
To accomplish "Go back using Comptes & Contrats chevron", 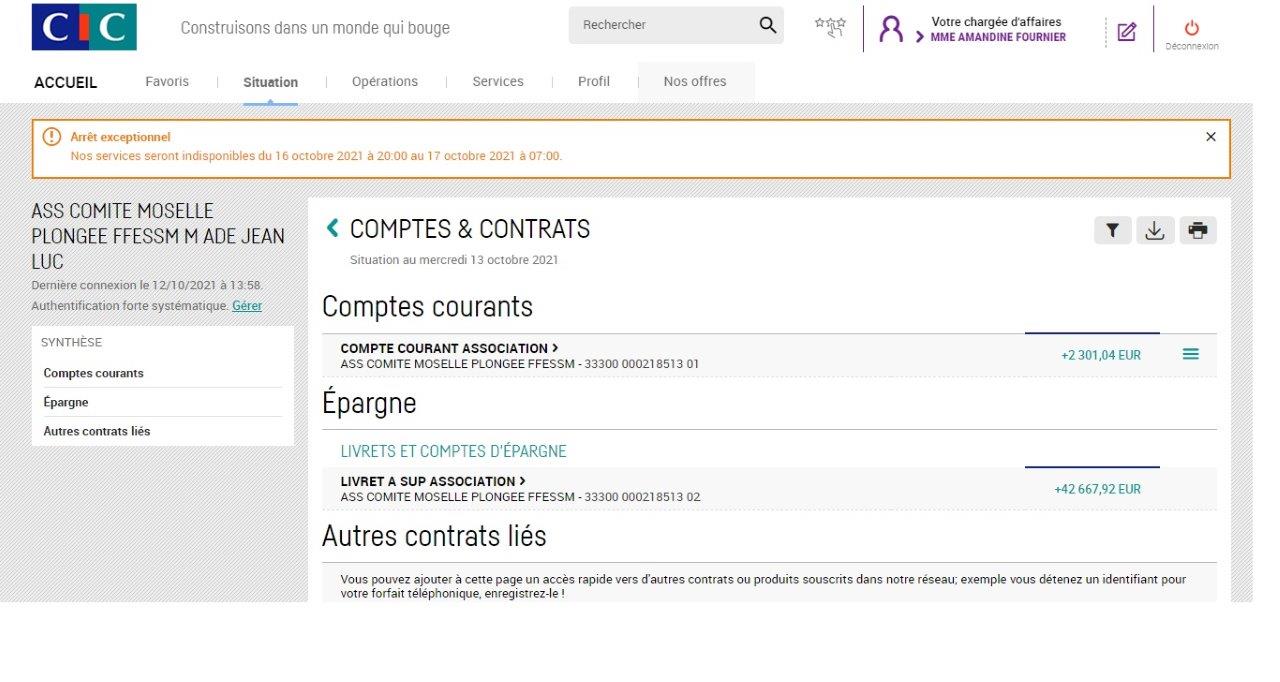I will [x=333, y=229].
